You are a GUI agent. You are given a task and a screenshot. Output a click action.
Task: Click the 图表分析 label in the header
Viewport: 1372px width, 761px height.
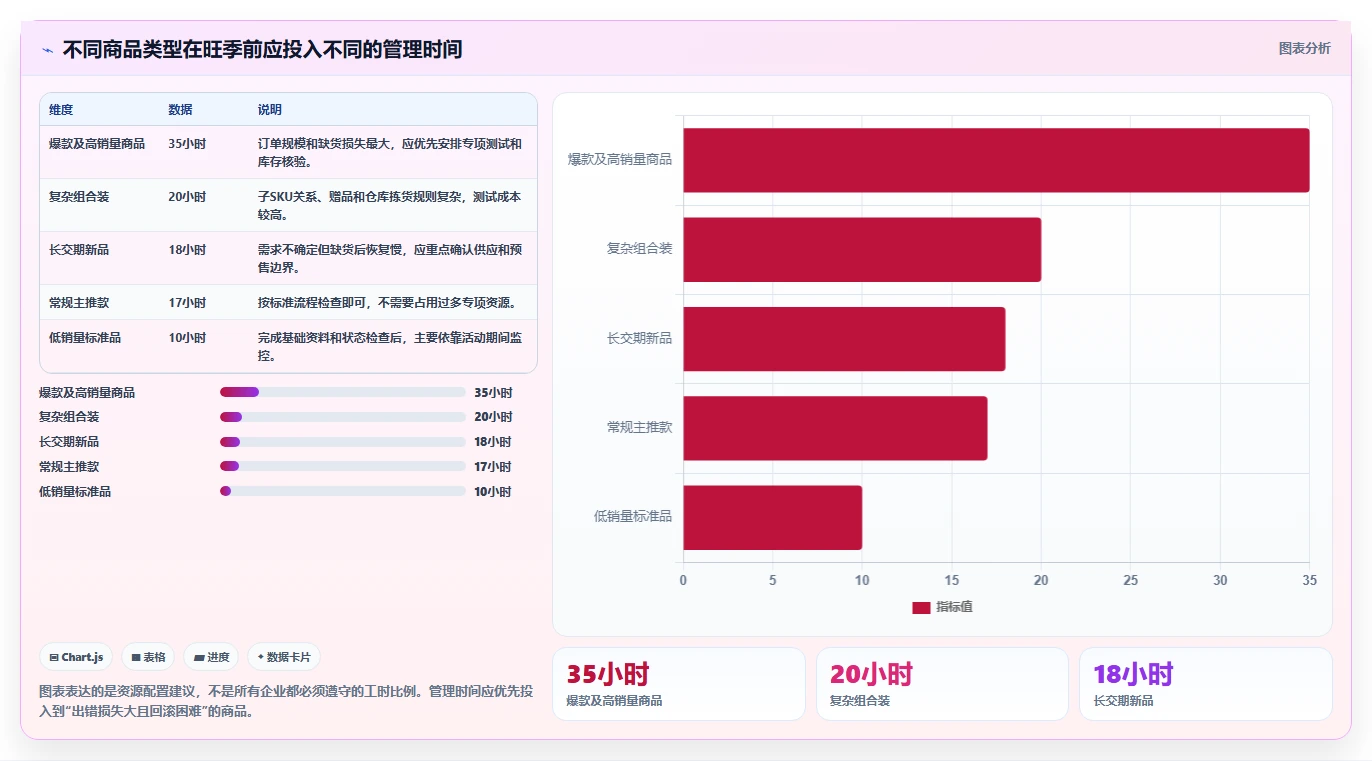click(1304, 48)
